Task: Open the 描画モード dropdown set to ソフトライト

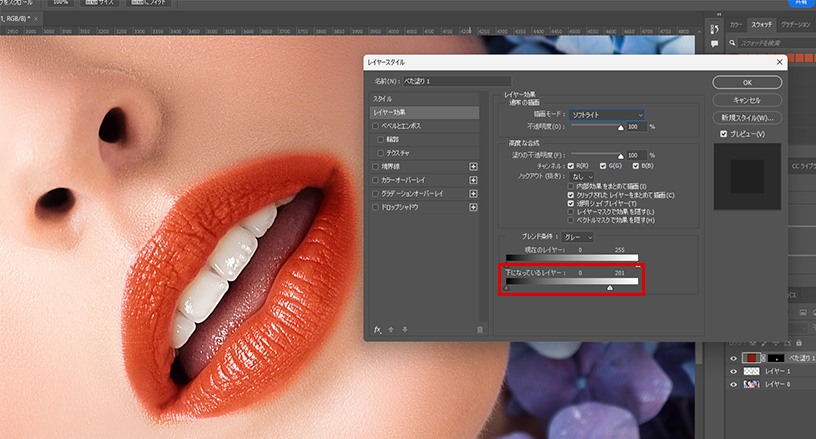Action: coord(606,116)
